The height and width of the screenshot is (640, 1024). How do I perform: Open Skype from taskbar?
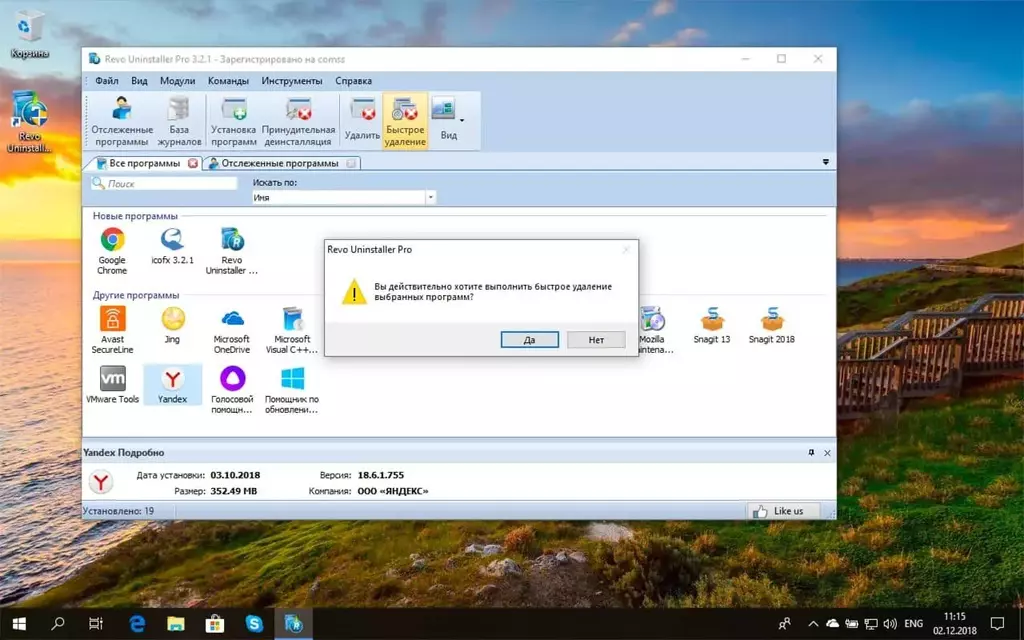[x=254, y=624]
